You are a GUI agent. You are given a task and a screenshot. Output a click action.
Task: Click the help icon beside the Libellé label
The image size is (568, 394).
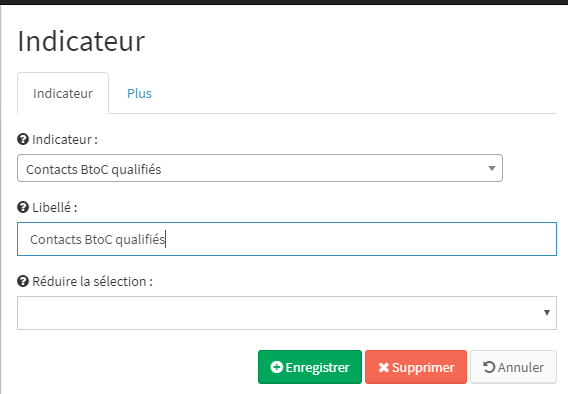coord(23,207)
